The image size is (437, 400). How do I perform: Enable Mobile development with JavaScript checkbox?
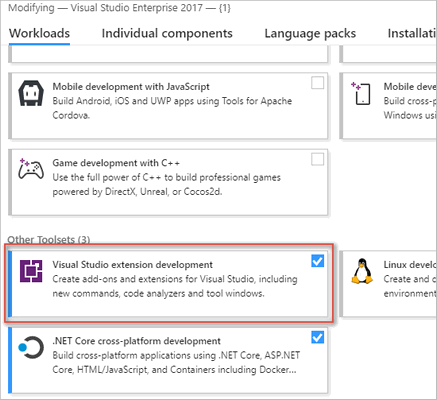tap(317, 83)
